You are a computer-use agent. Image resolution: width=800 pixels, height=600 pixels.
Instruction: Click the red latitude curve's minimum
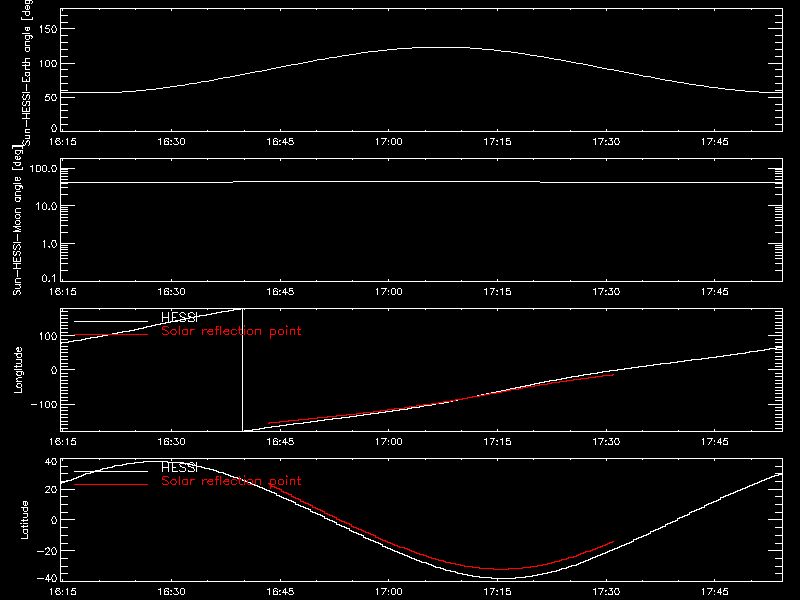502,569
